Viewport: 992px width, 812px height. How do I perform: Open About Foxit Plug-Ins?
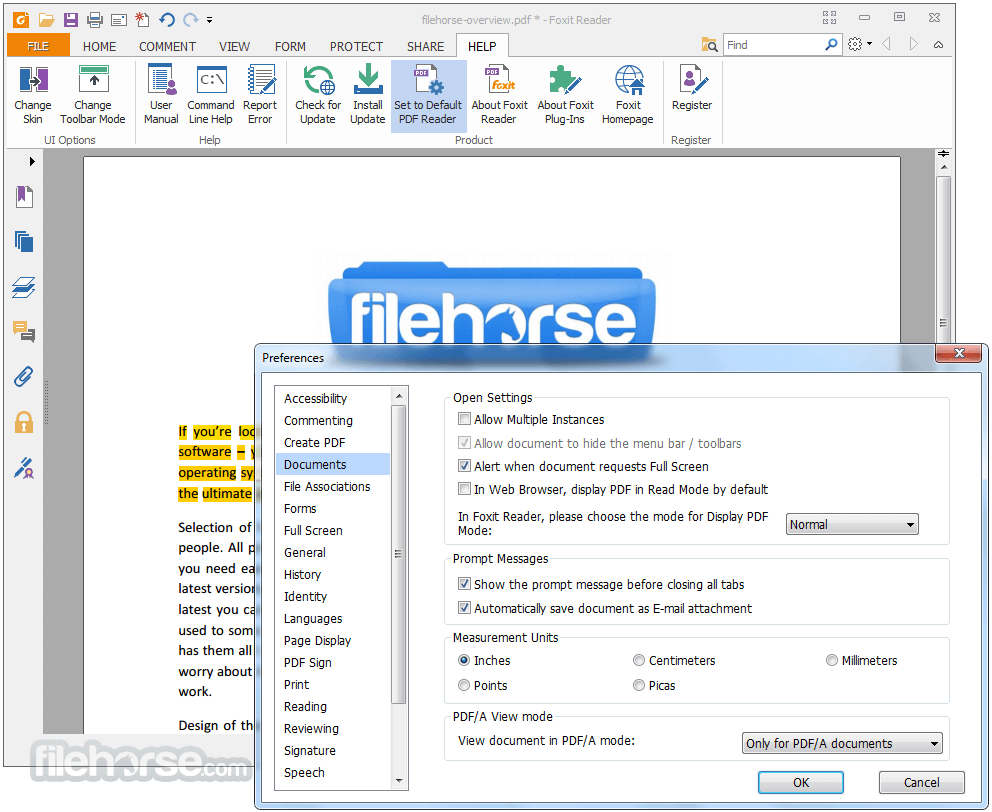pos(566,95)
